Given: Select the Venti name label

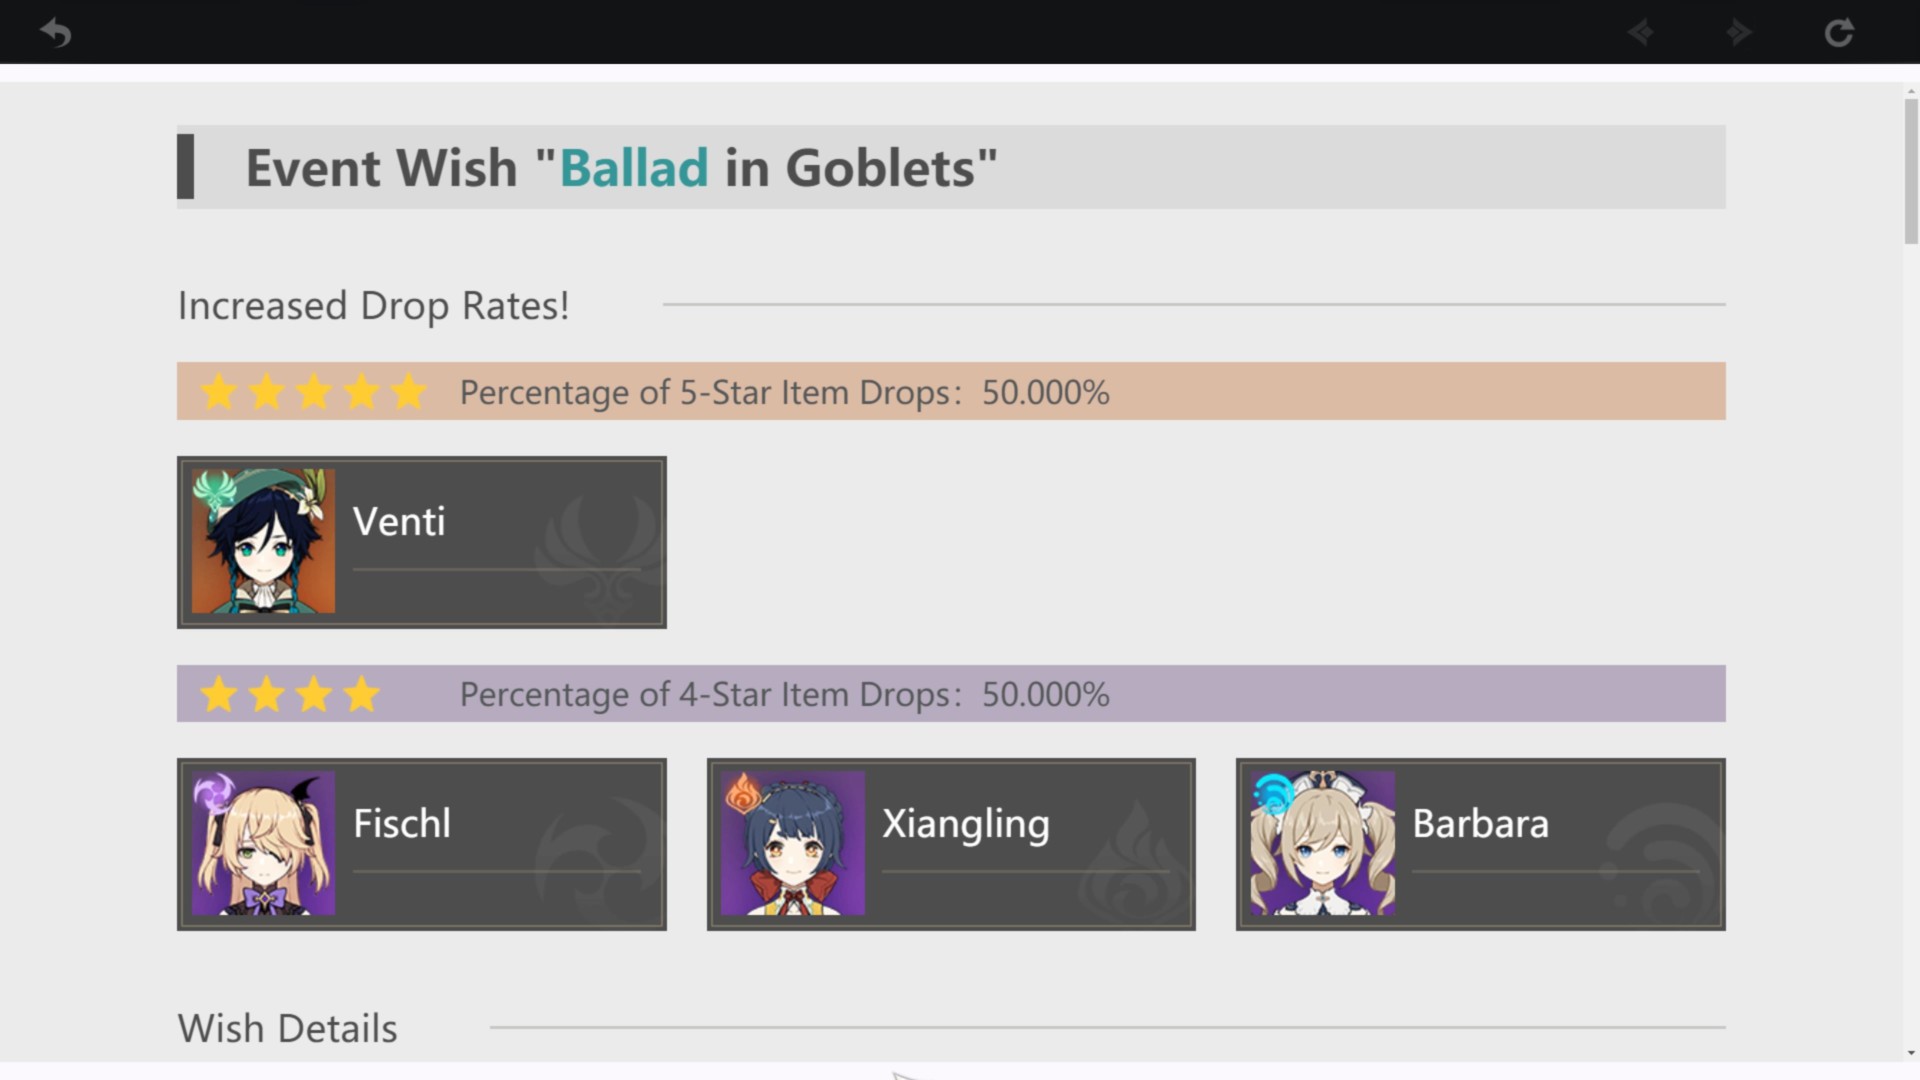Looking at the screenshot, I should click(x=399, y=522).
